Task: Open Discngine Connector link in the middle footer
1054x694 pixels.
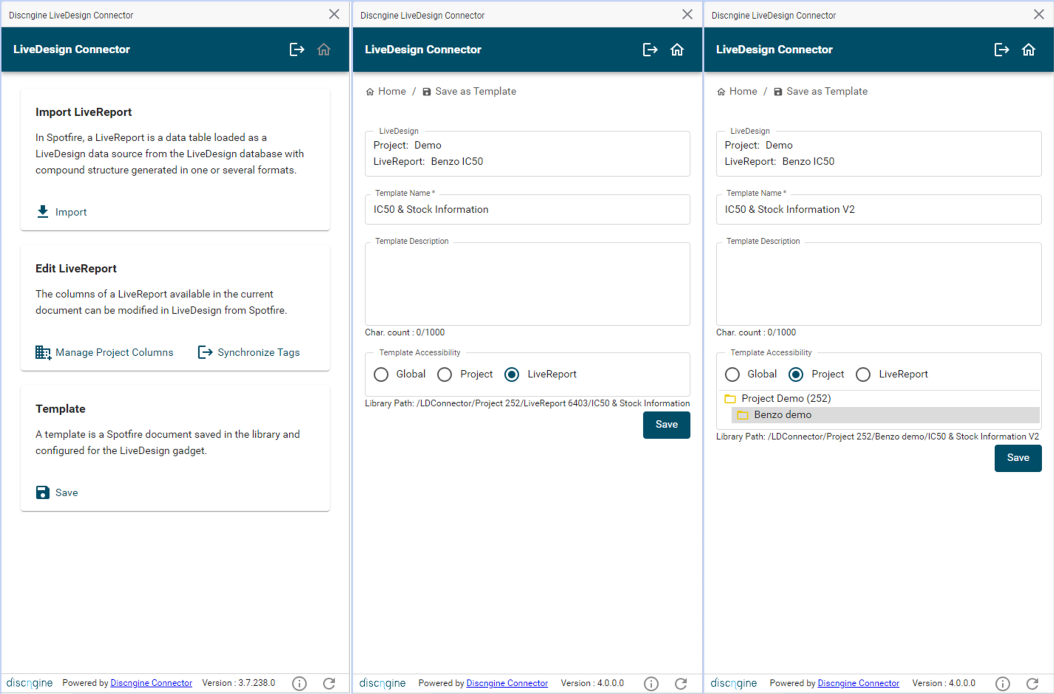Action: click(x=507, y=683)
